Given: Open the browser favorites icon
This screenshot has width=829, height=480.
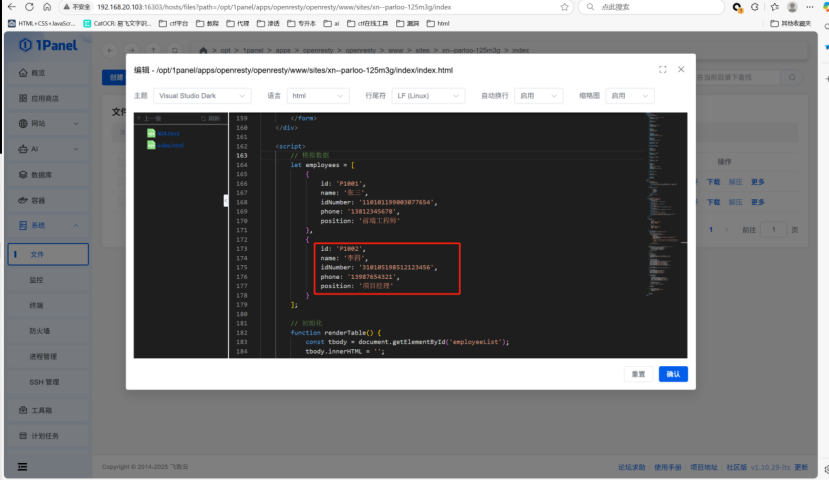Looking at the screenshot, I should (x=775, y=7).
